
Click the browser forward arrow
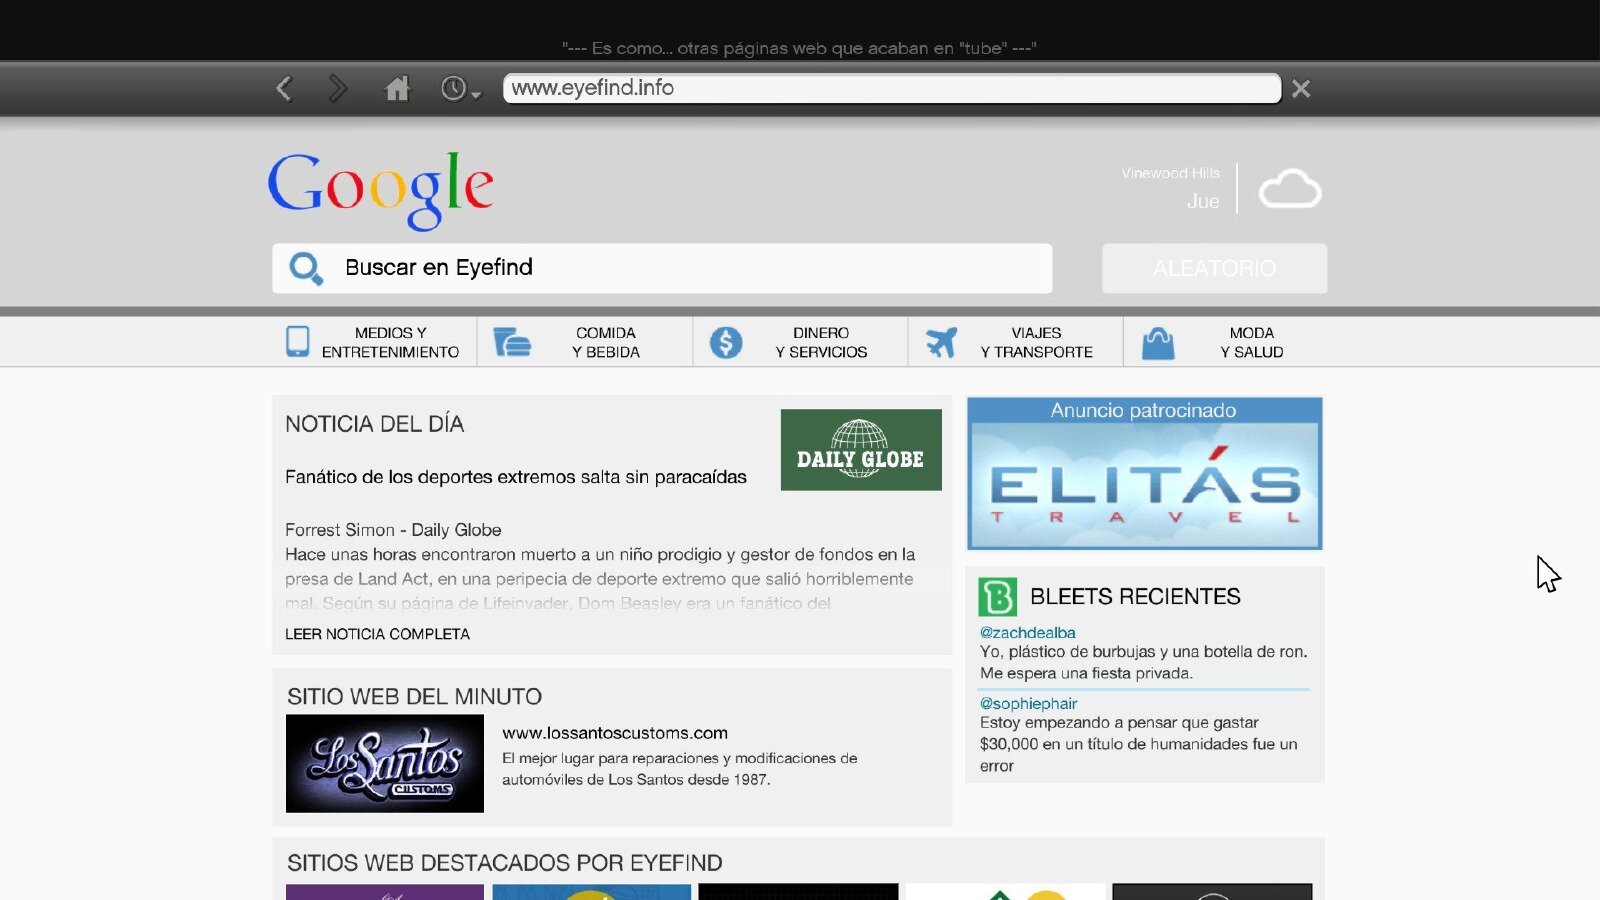click(338, 89)
